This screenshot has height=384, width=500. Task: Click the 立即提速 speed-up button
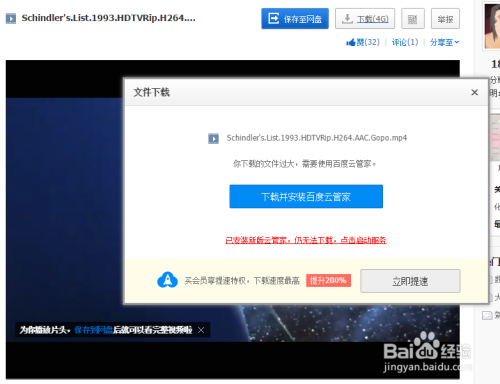point(410,281)
